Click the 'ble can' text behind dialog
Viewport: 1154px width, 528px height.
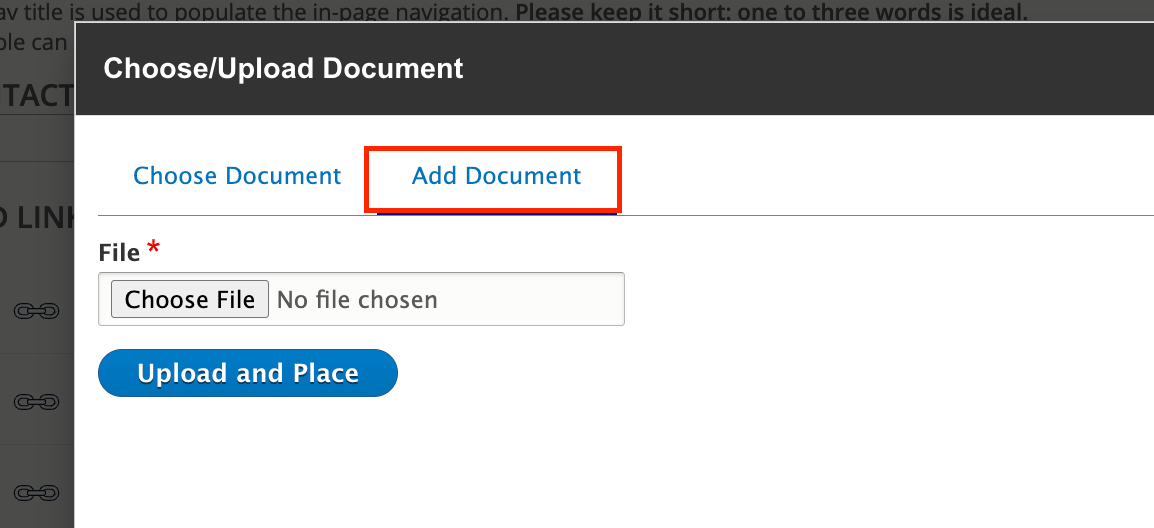(x=34, y=42)
